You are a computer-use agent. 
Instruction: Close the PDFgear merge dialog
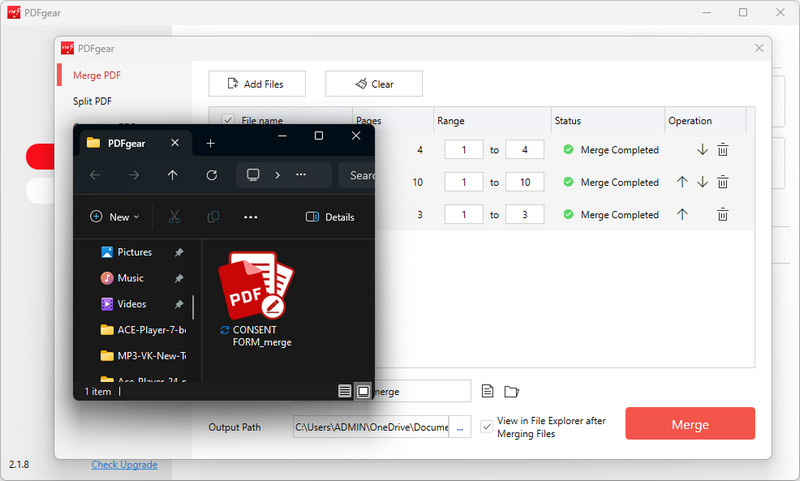(x=759, y=48)
